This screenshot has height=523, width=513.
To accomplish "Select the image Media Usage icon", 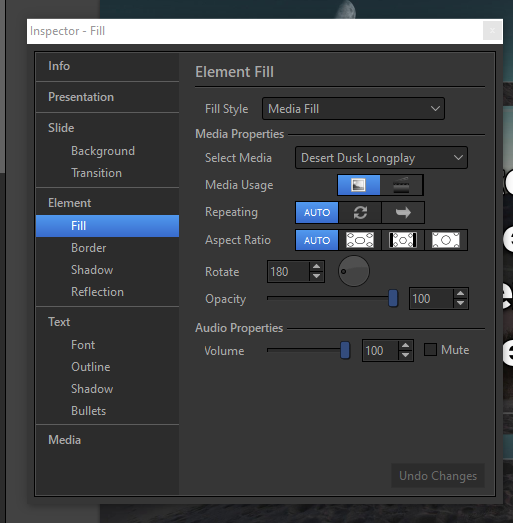I will [x=359, y=185].
